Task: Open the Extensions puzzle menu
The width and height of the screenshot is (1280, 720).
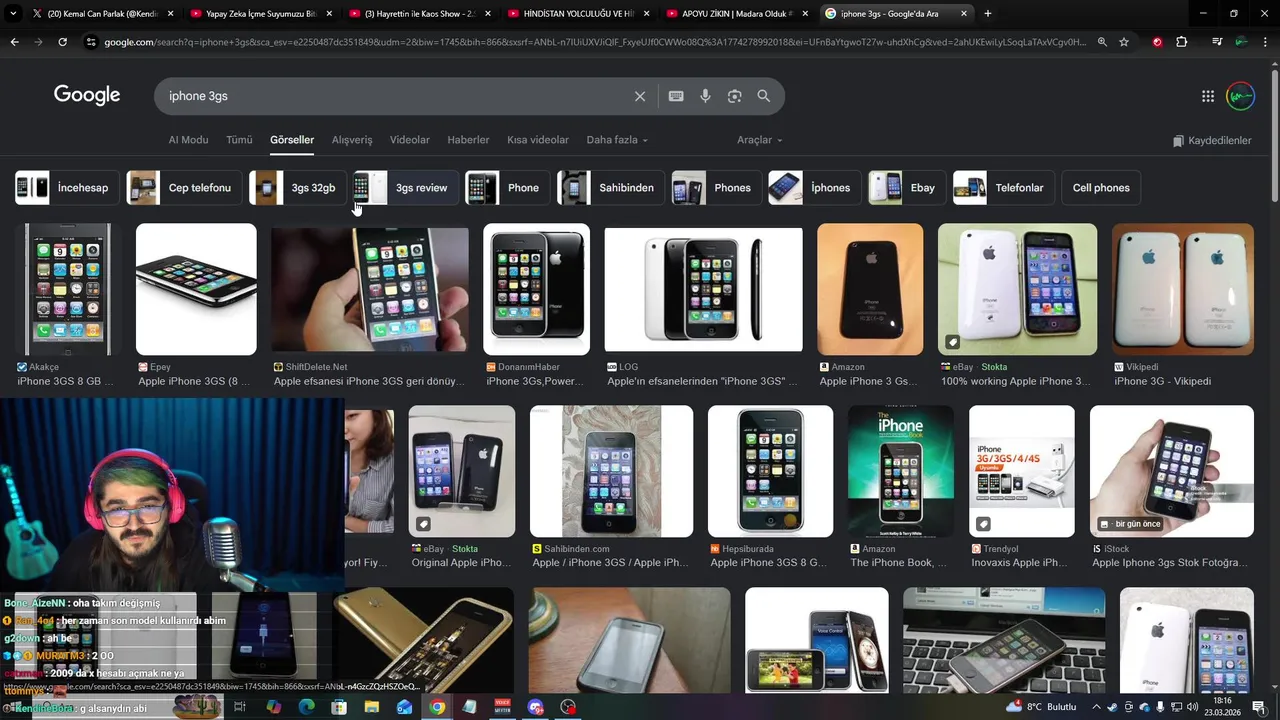Action: 1182,42
